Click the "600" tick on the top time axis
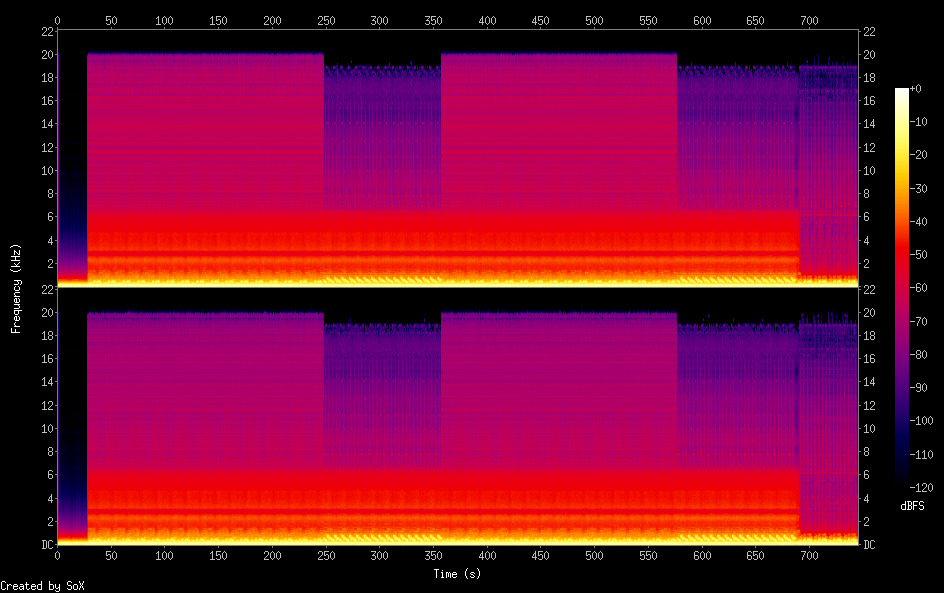944x593 pixels. click(702, 20)
